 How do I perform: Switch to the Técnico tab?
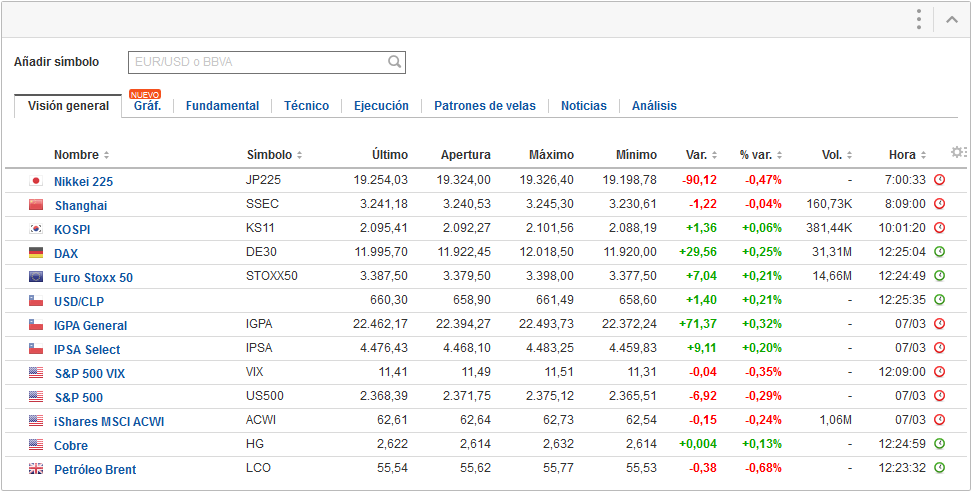coord(306,106)
